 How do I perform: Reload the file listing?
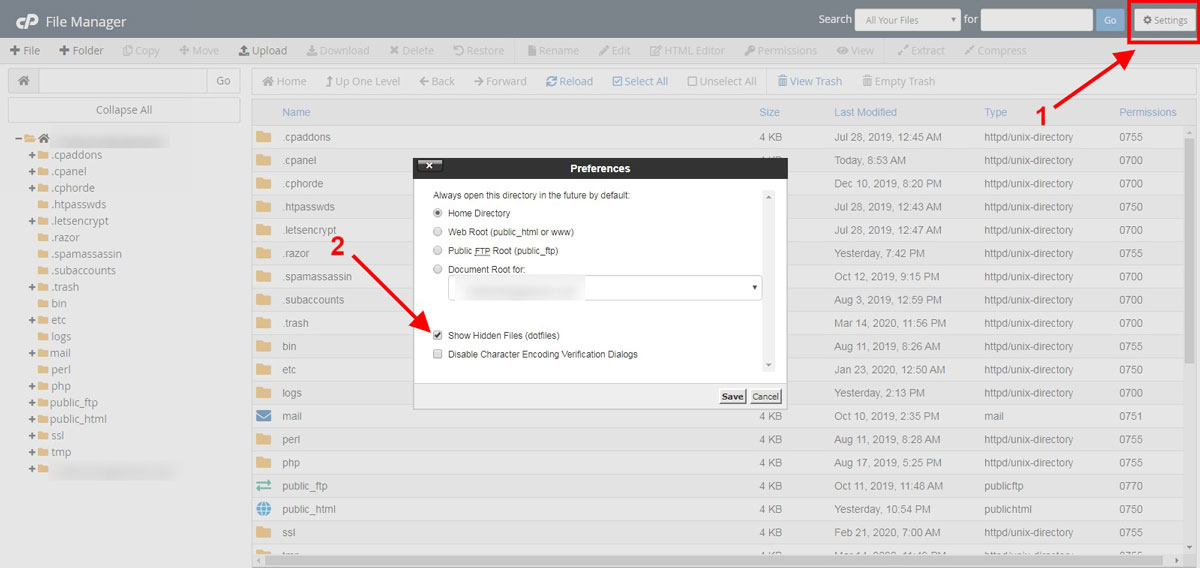(x=569, y=82)
